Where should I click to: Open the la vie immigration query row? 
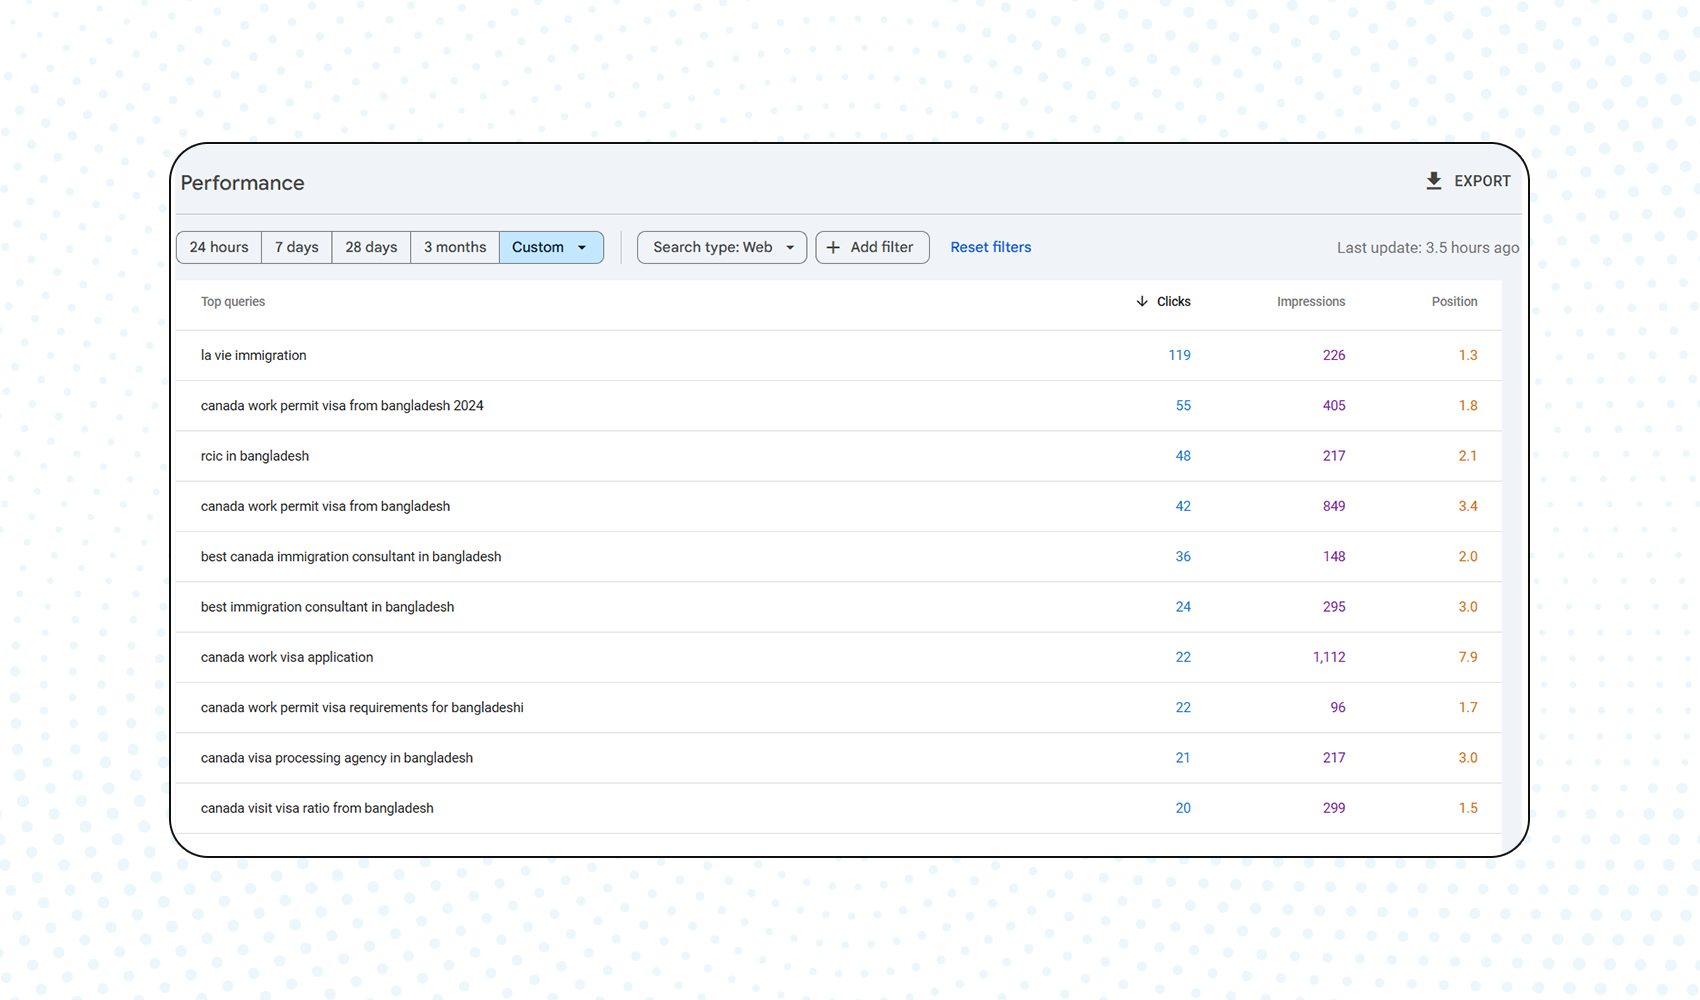(x=253, y=355)
